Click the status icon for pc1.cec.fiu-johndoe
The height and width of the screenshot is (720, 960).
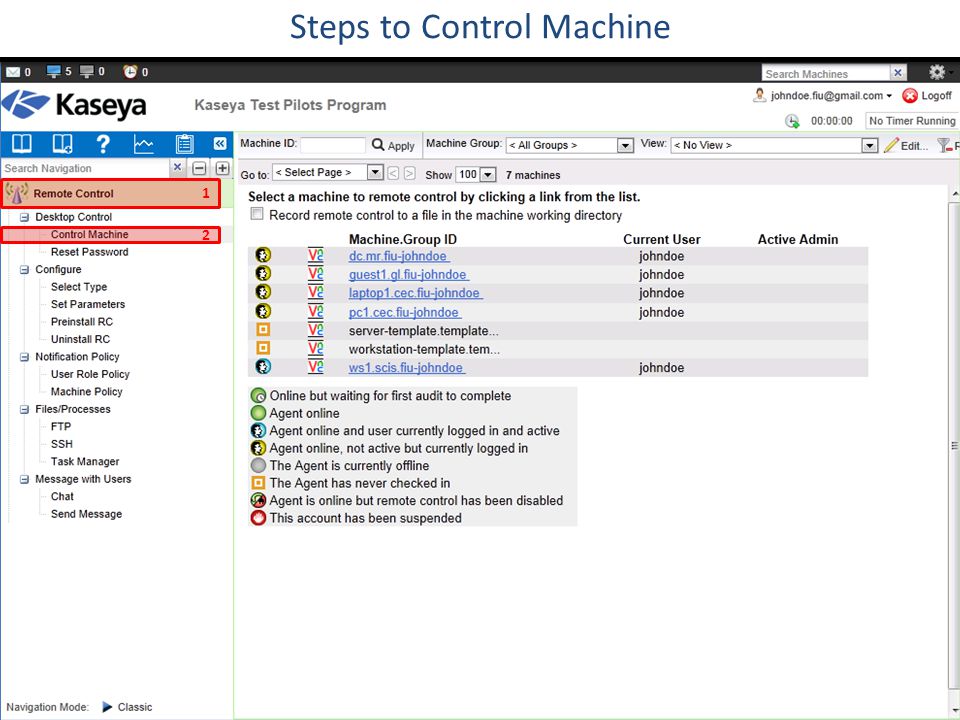click(263, 311)
